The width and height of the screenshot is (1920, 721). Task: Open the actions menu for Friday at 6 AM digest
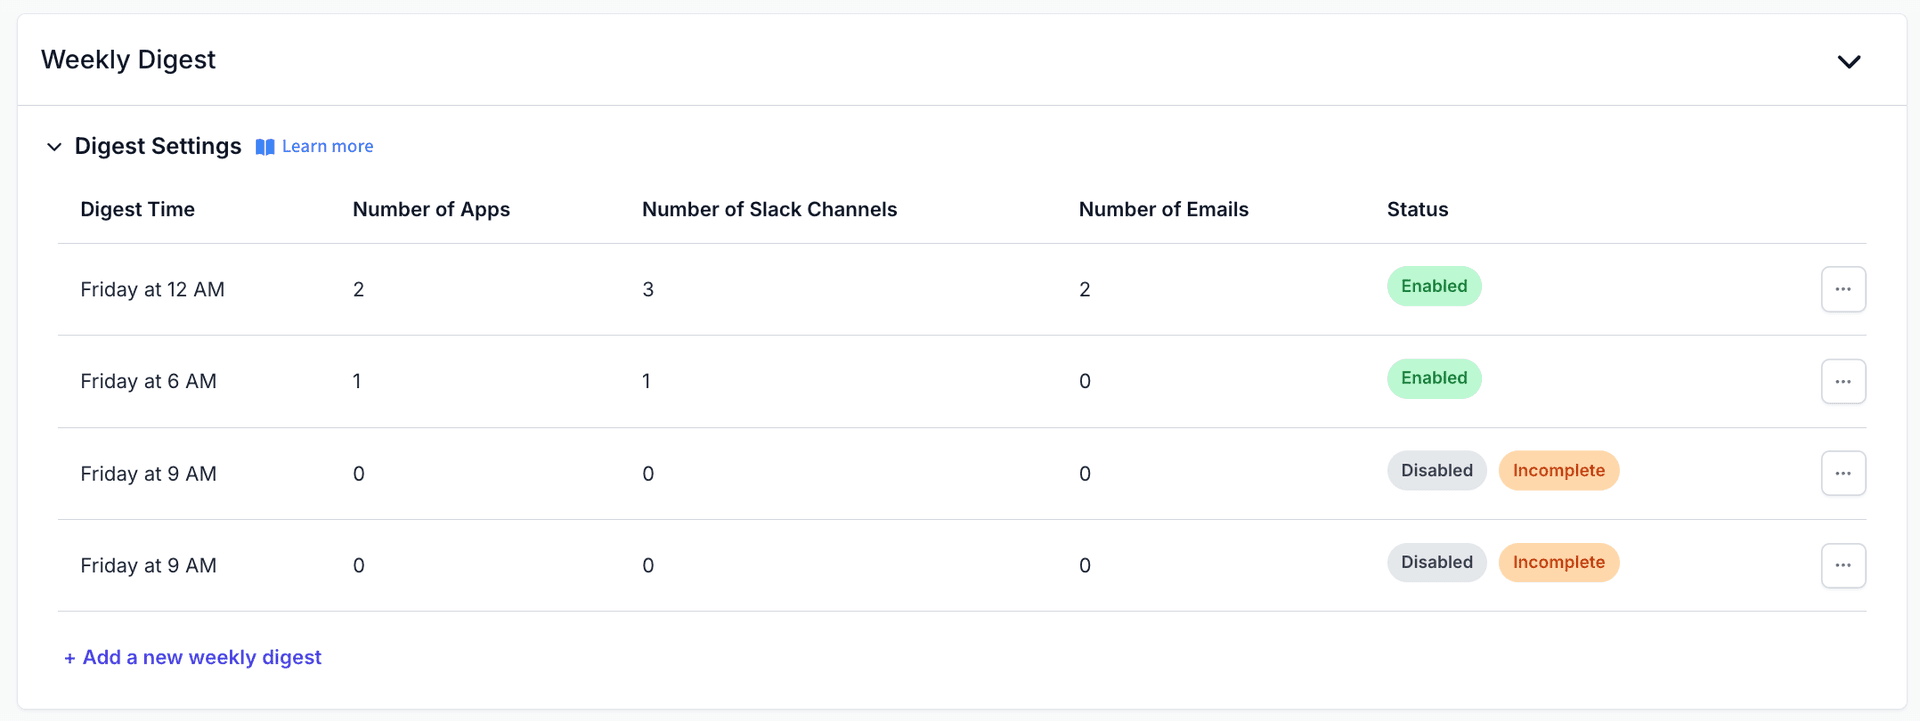[1843, 381]
